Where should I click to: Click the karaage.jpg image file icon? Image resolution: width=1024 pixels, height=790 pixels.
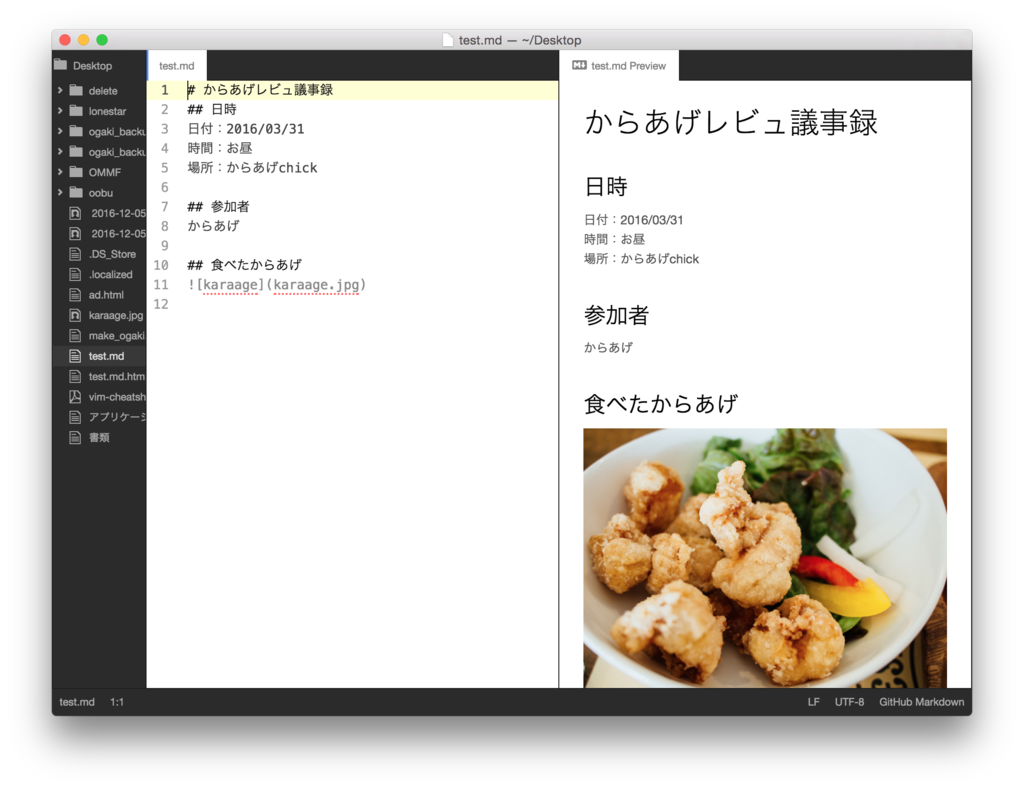click(75, 315)
